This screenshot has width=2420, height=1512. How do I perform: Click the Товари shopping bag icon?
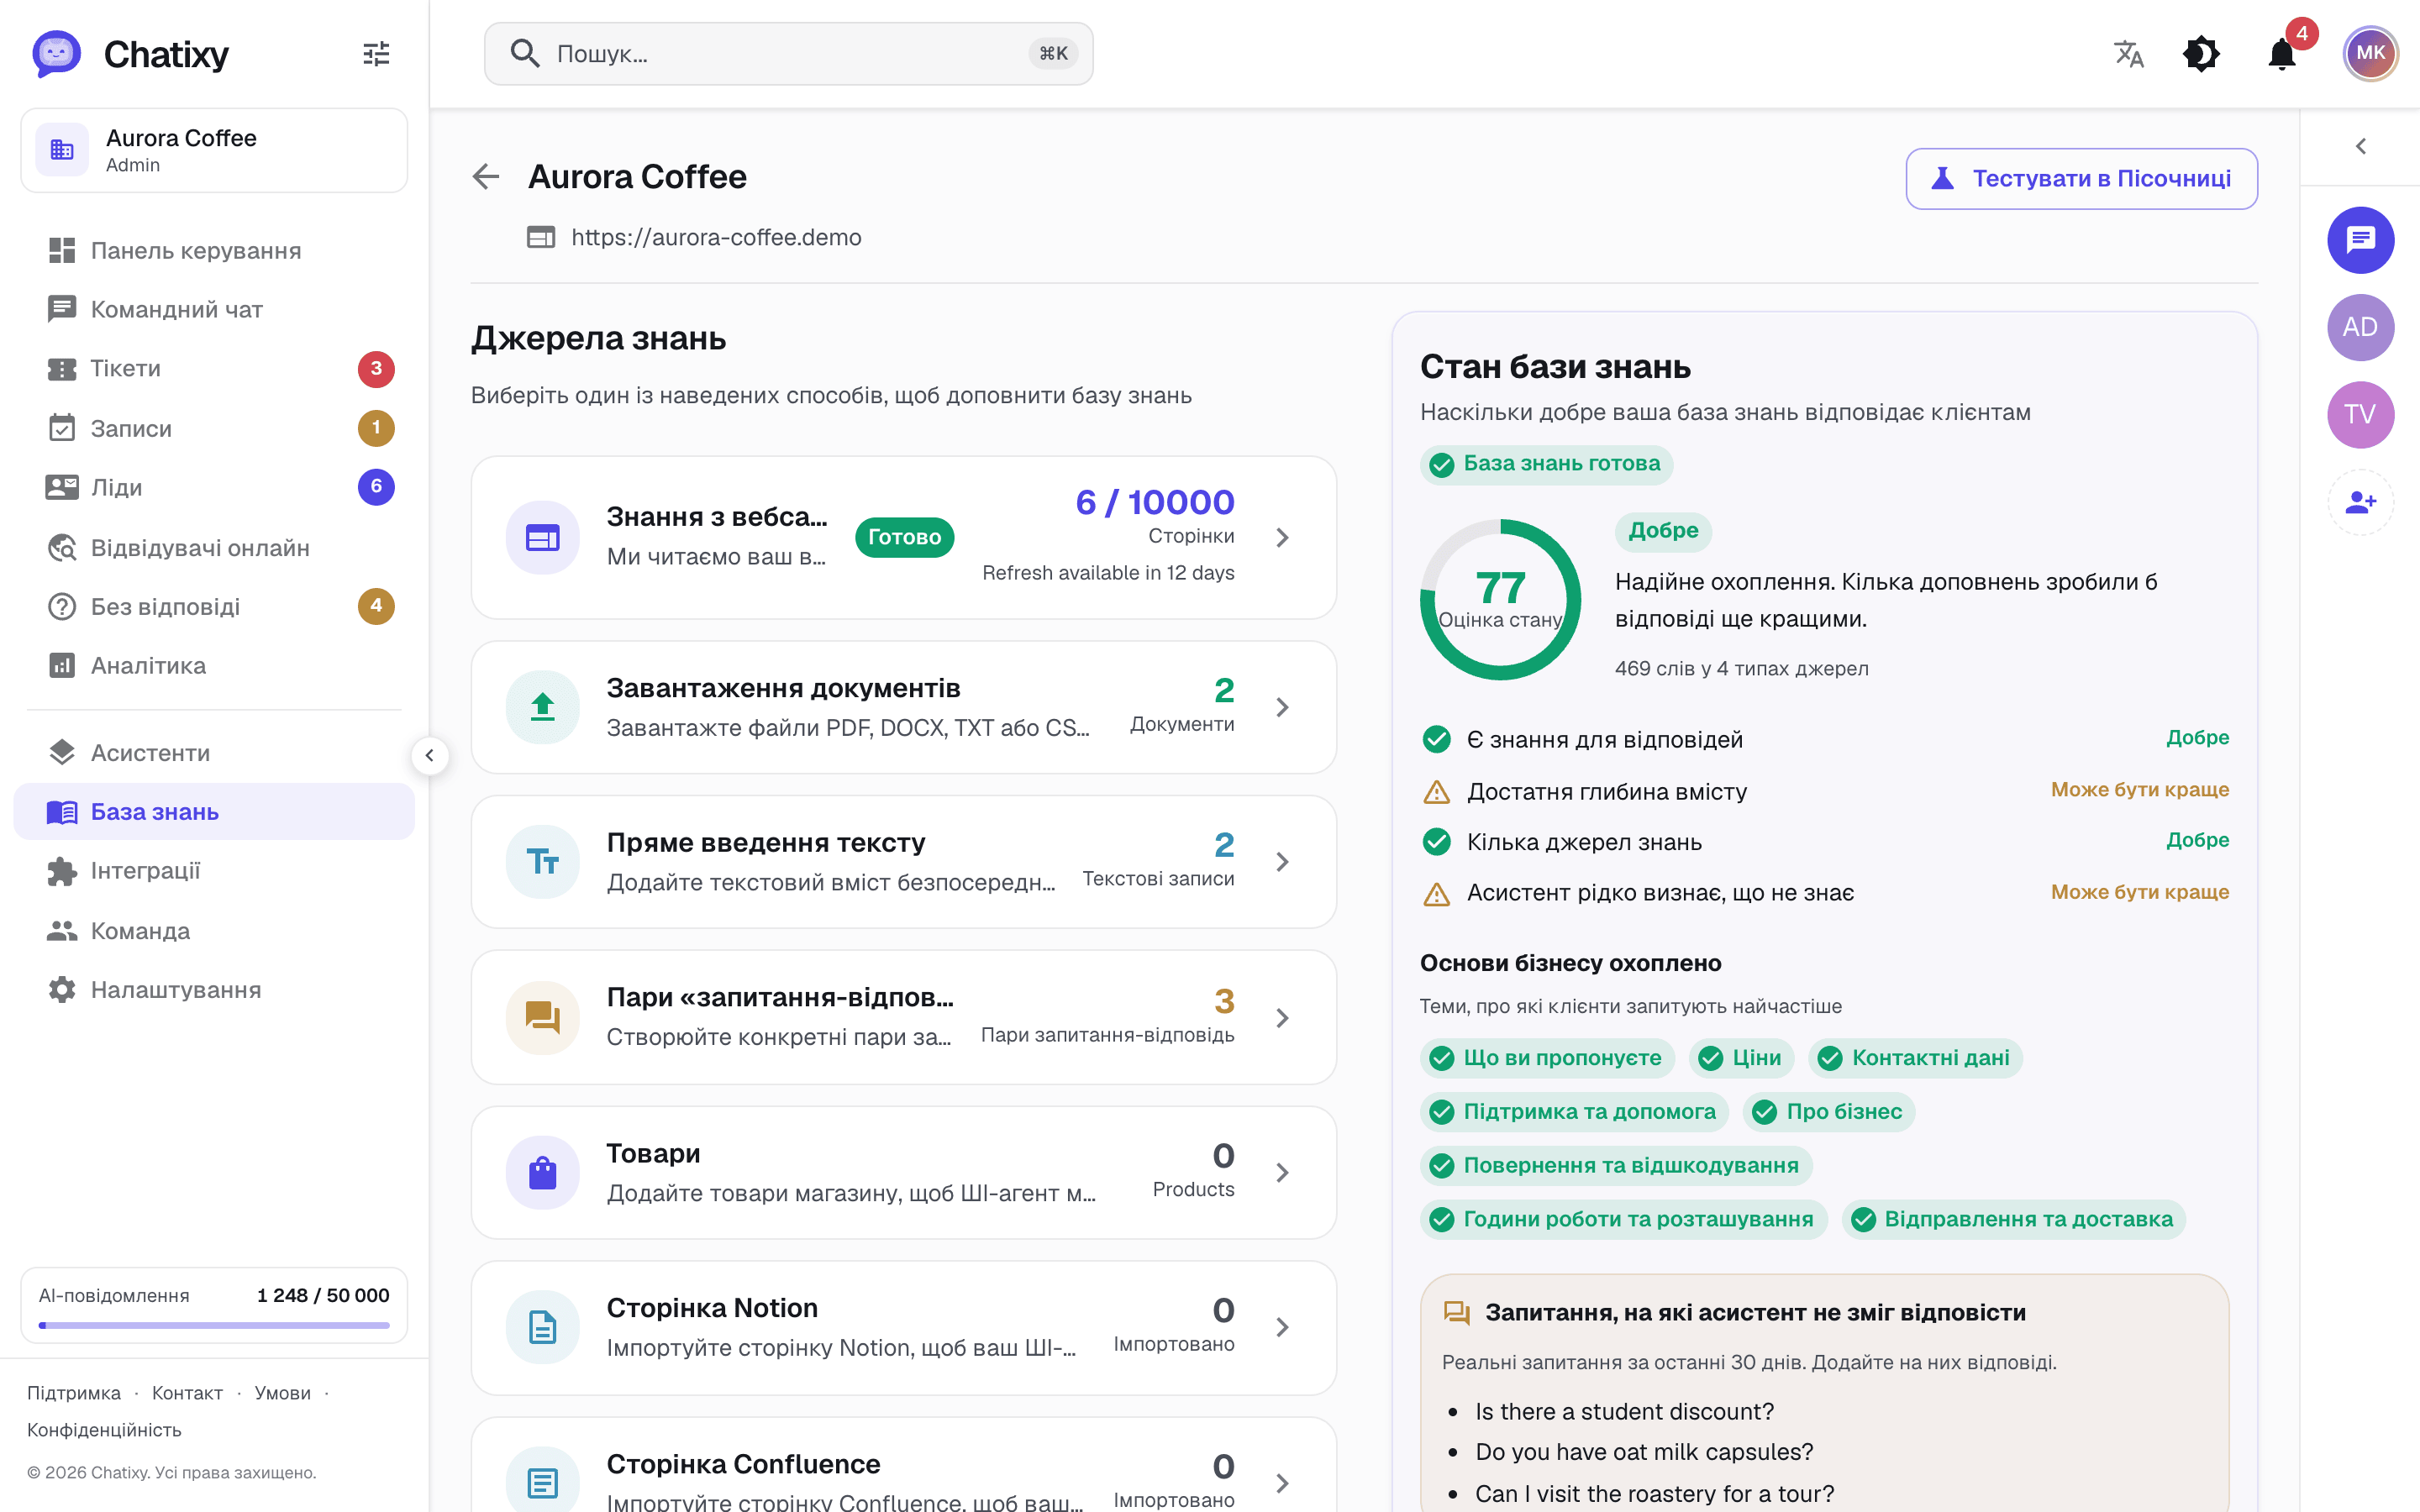tap(542, 1172)
